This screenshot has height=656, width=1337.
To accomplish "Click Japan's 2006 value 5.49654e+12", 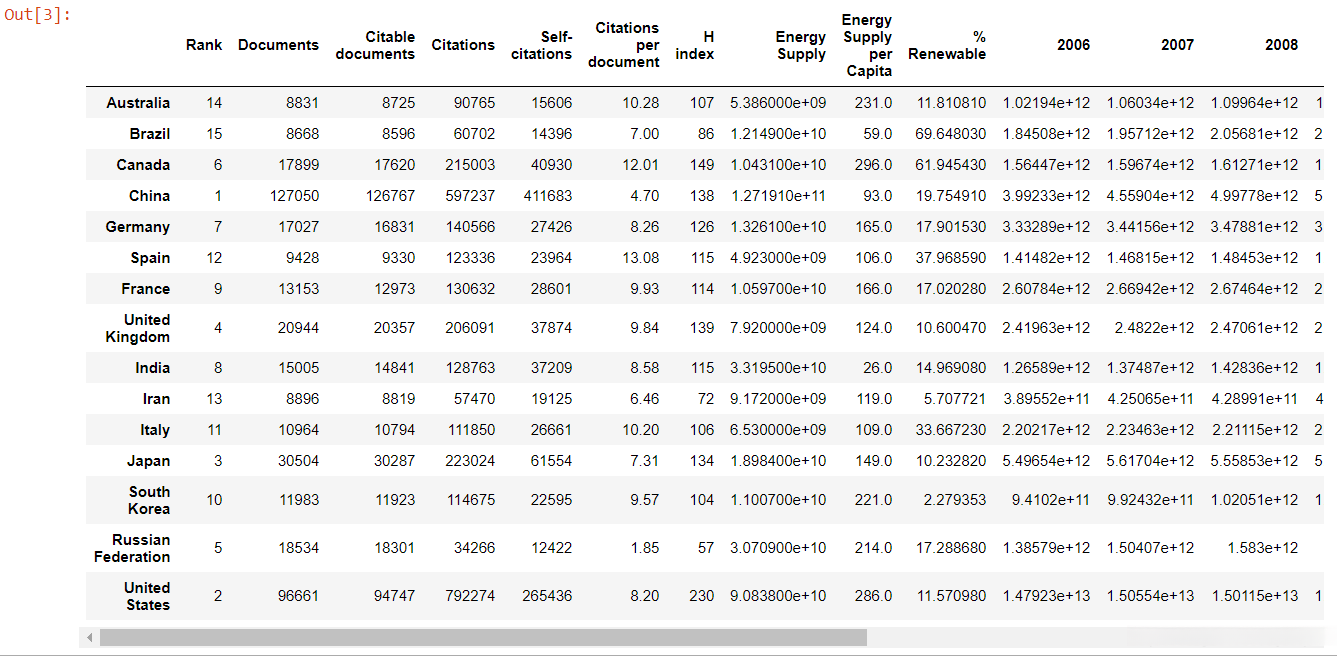I will (x=1047, y=461).
